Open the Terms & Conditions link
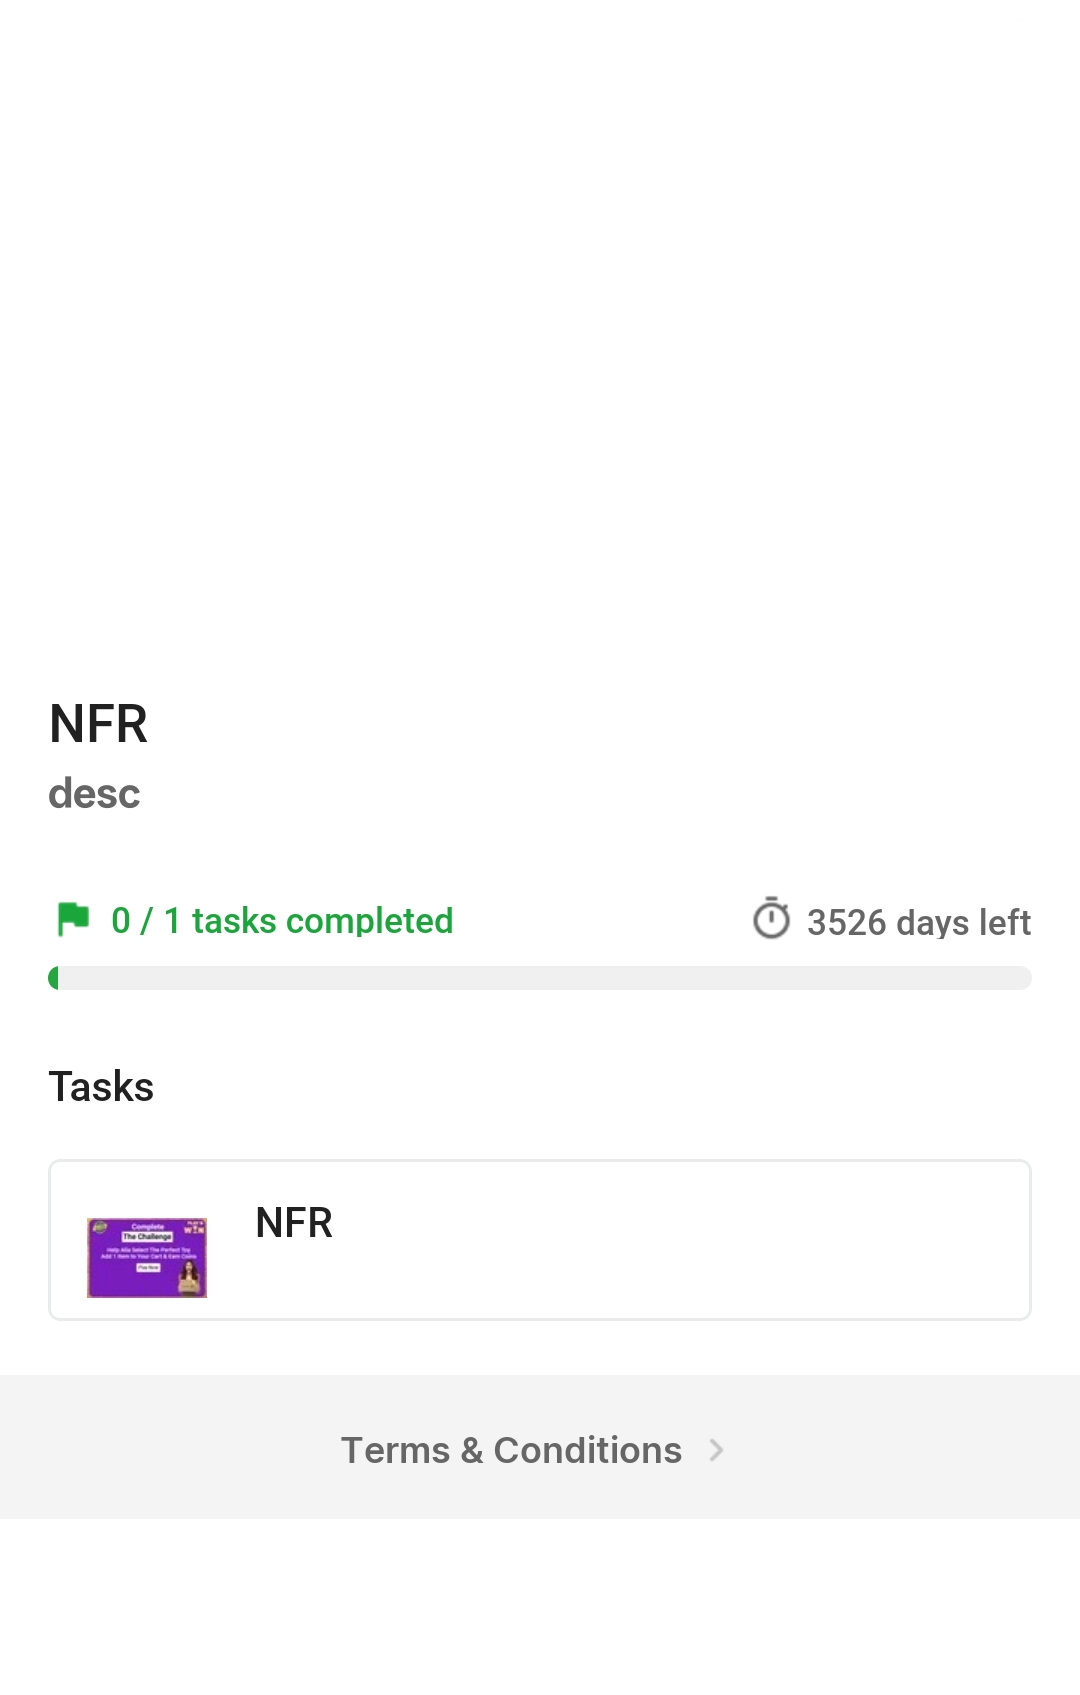The width and height of the screenshot is (1080, 1695). coord(511,1450)
